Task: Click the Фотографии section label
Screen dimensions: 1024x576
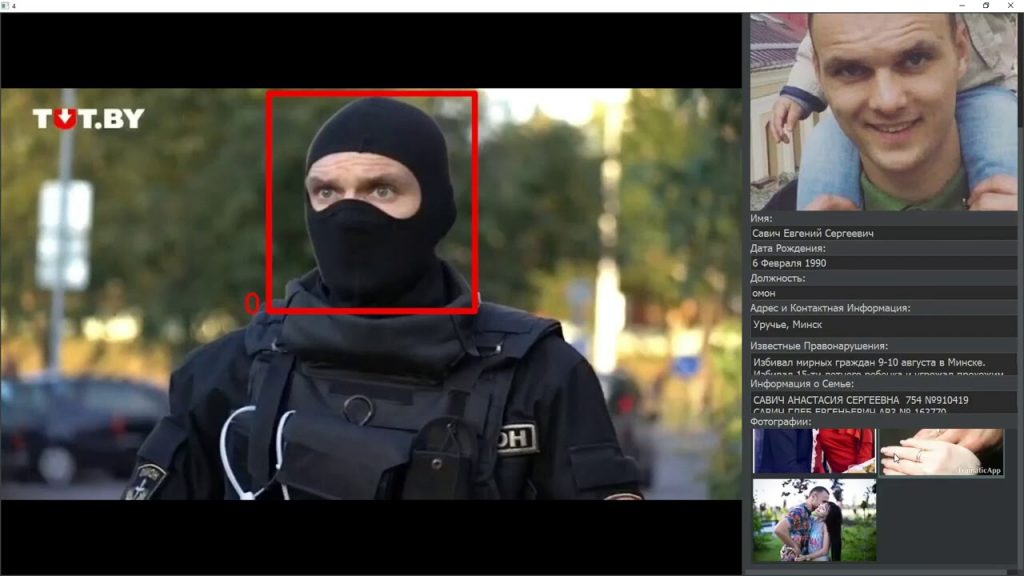Action: [x=781, y=422]
